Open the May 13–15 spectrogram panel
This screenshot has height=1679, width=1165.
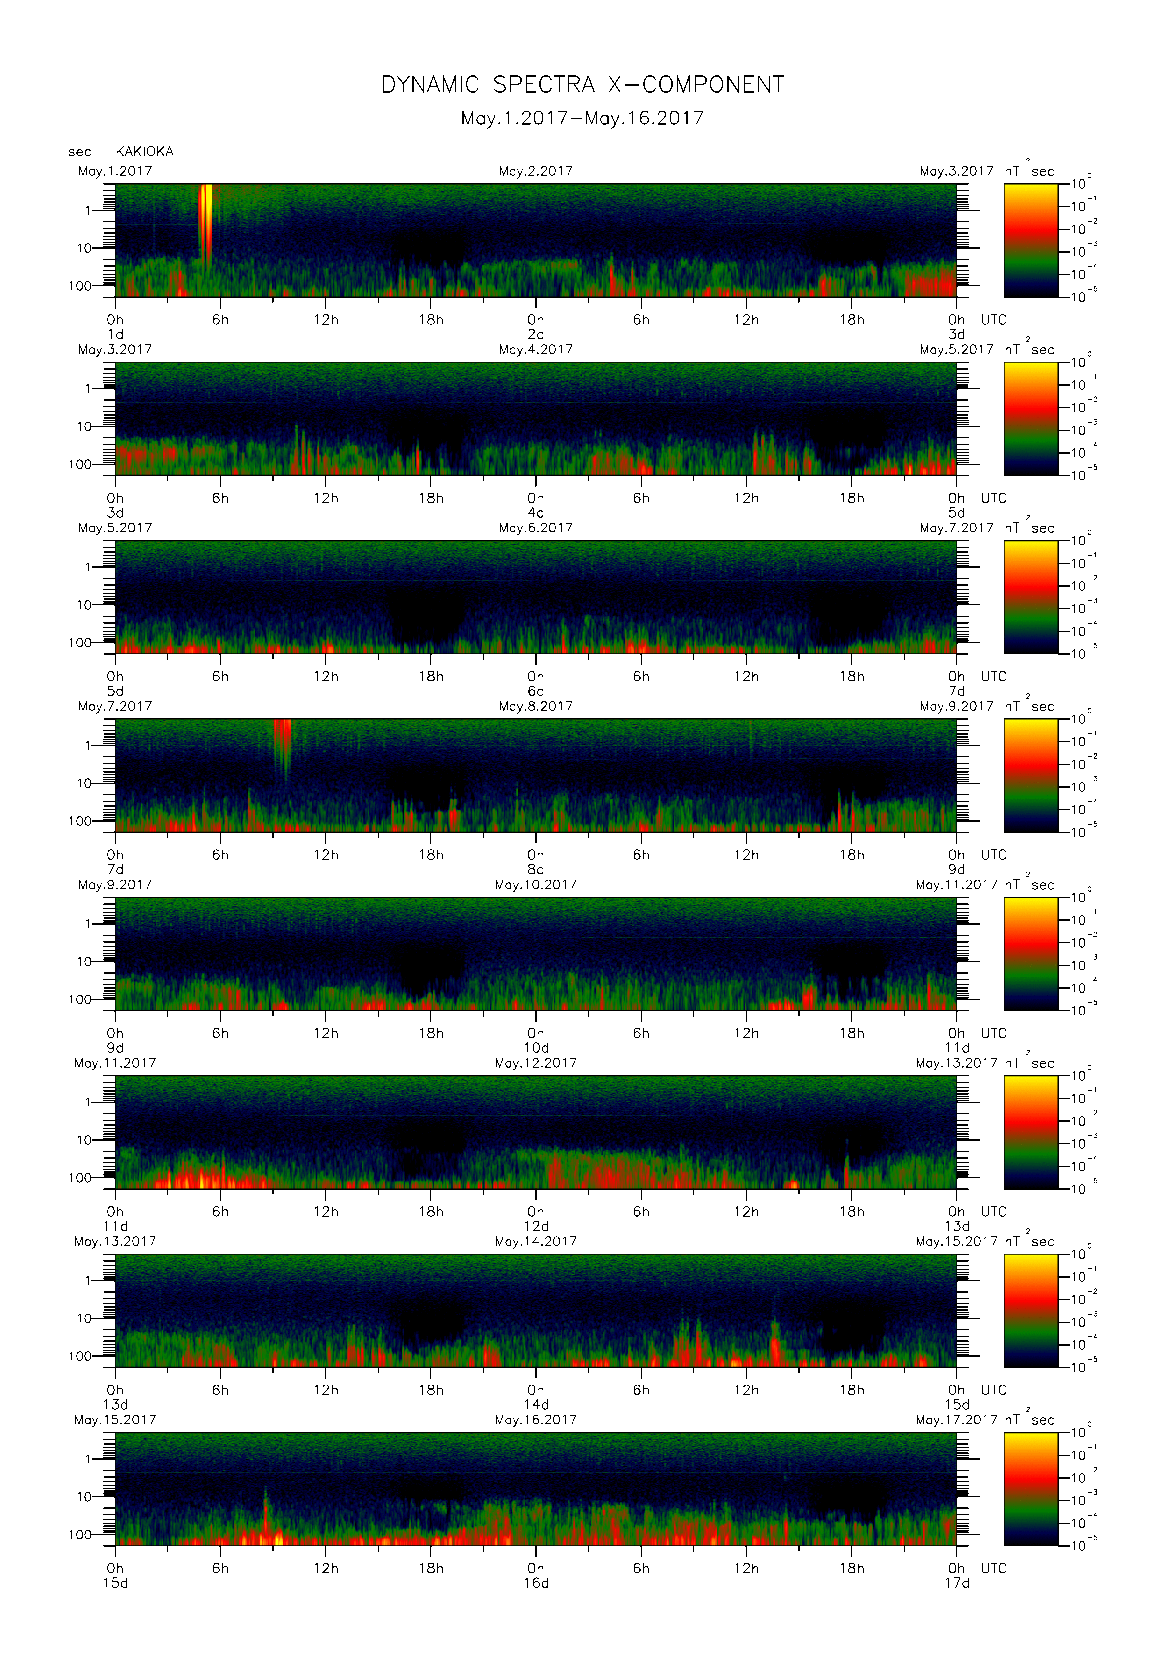tap(536, 1310)
